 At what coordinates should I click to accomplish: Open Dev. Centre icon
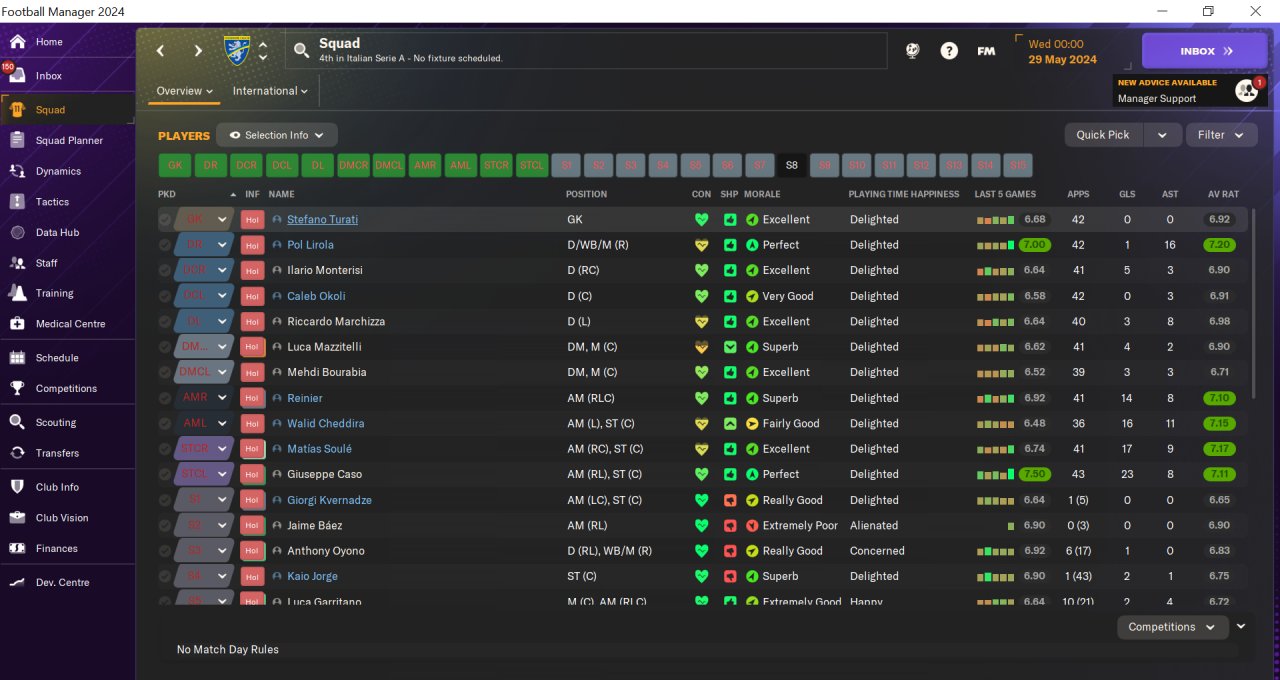coord(17,582)
